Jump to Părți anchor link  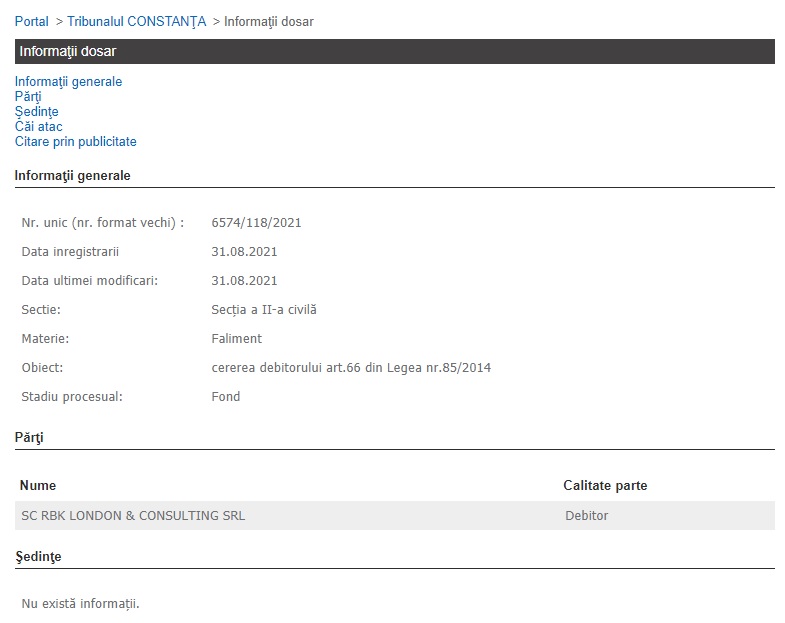[28, 97]
